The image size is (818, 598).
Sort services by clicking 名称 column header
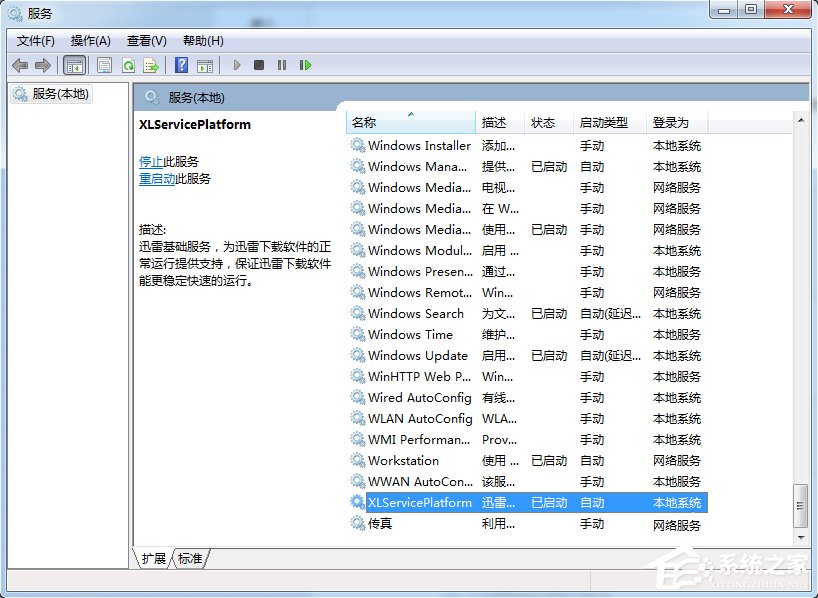[366, 120]
